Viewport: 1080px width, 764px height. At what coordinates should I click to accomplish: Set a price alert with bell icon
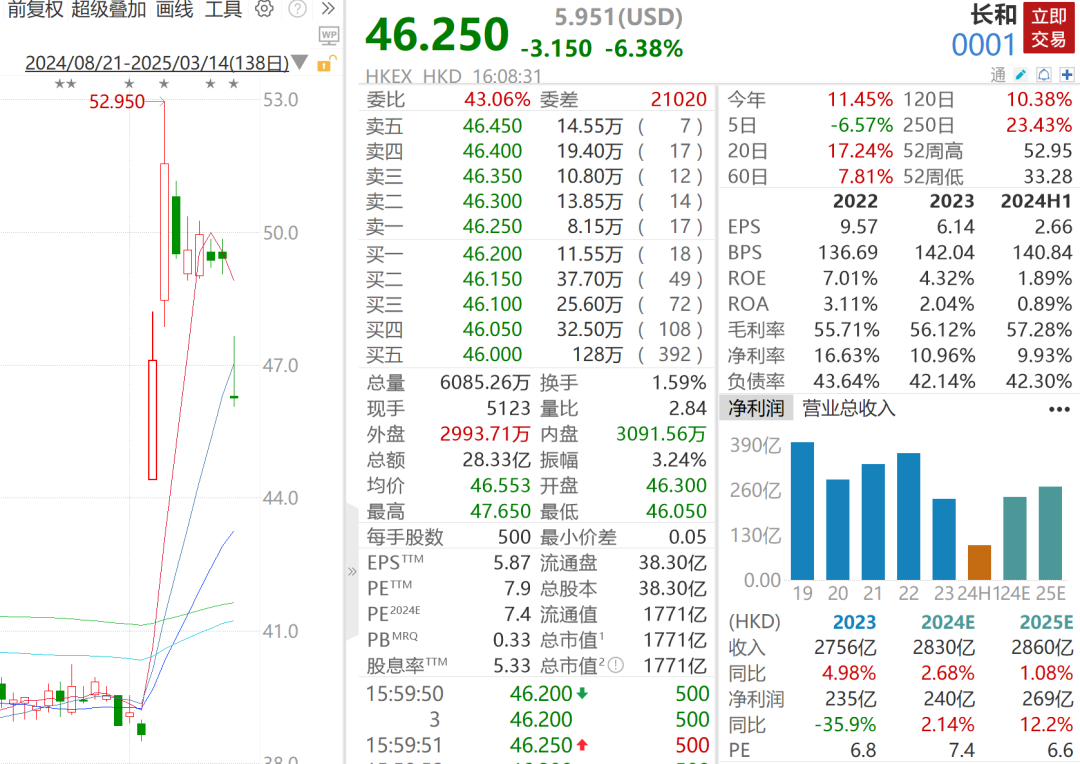1044,75
